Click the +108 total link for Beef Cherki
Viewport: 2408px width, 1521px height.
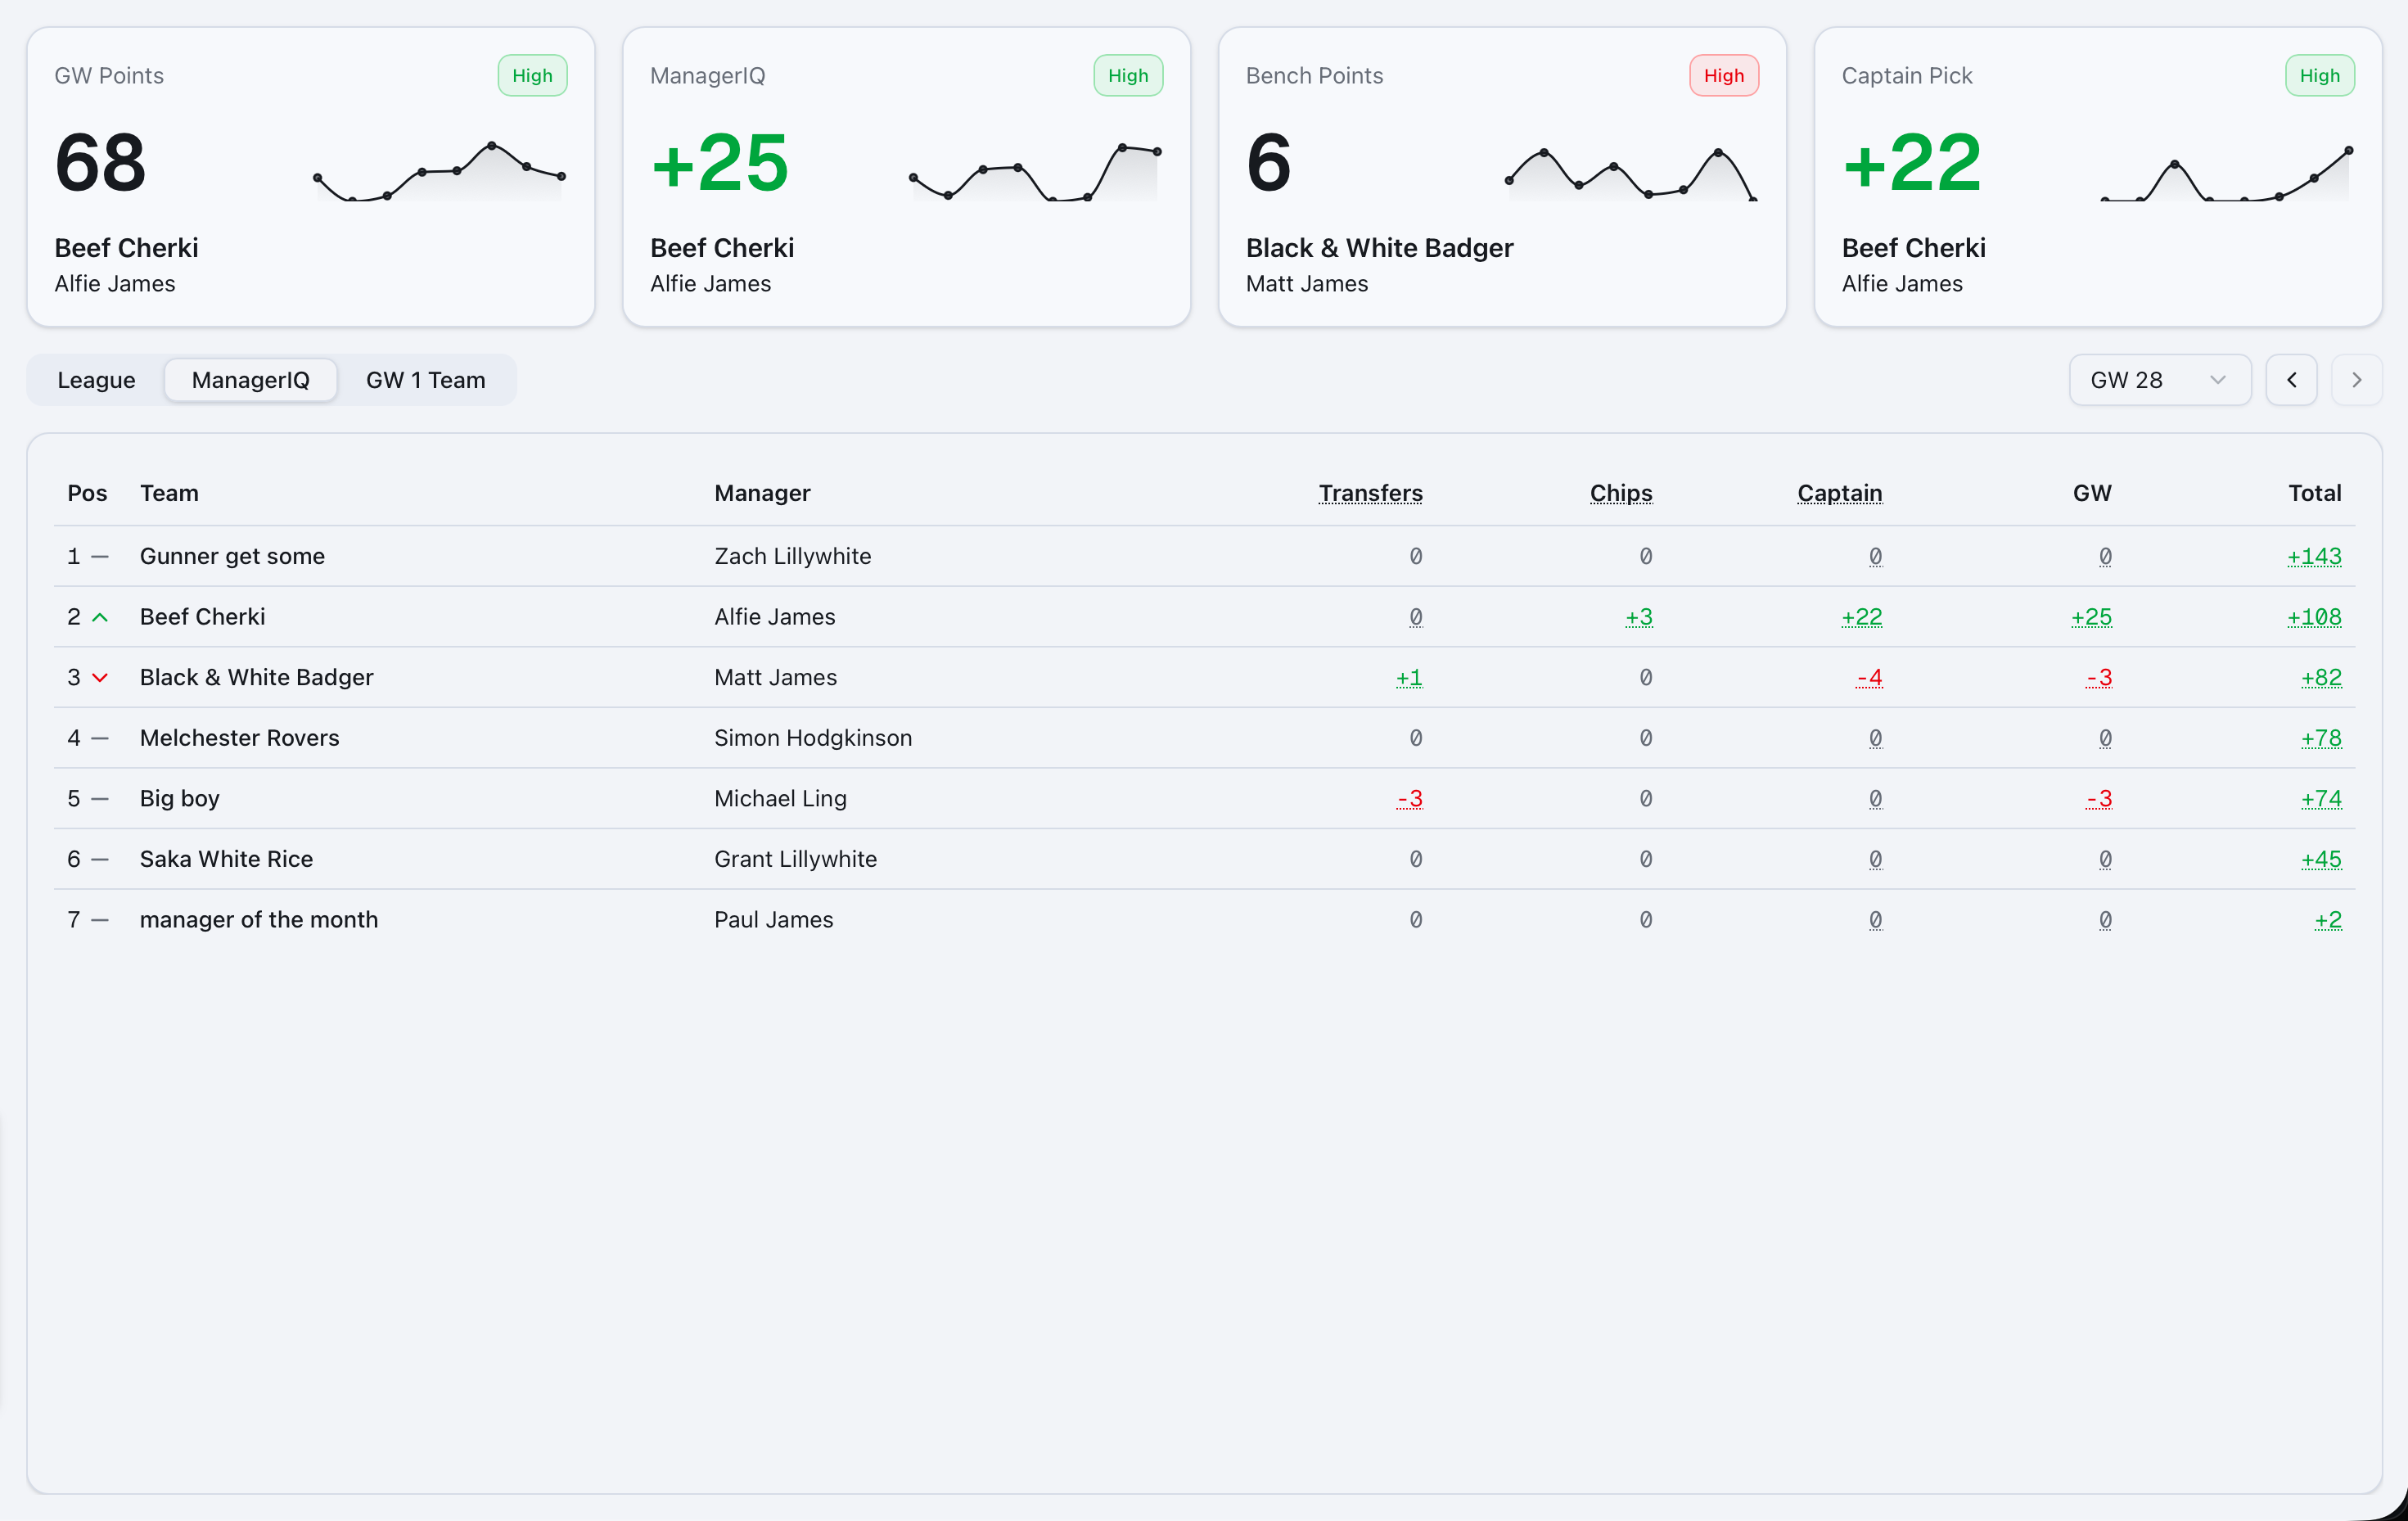point(2314,617)
